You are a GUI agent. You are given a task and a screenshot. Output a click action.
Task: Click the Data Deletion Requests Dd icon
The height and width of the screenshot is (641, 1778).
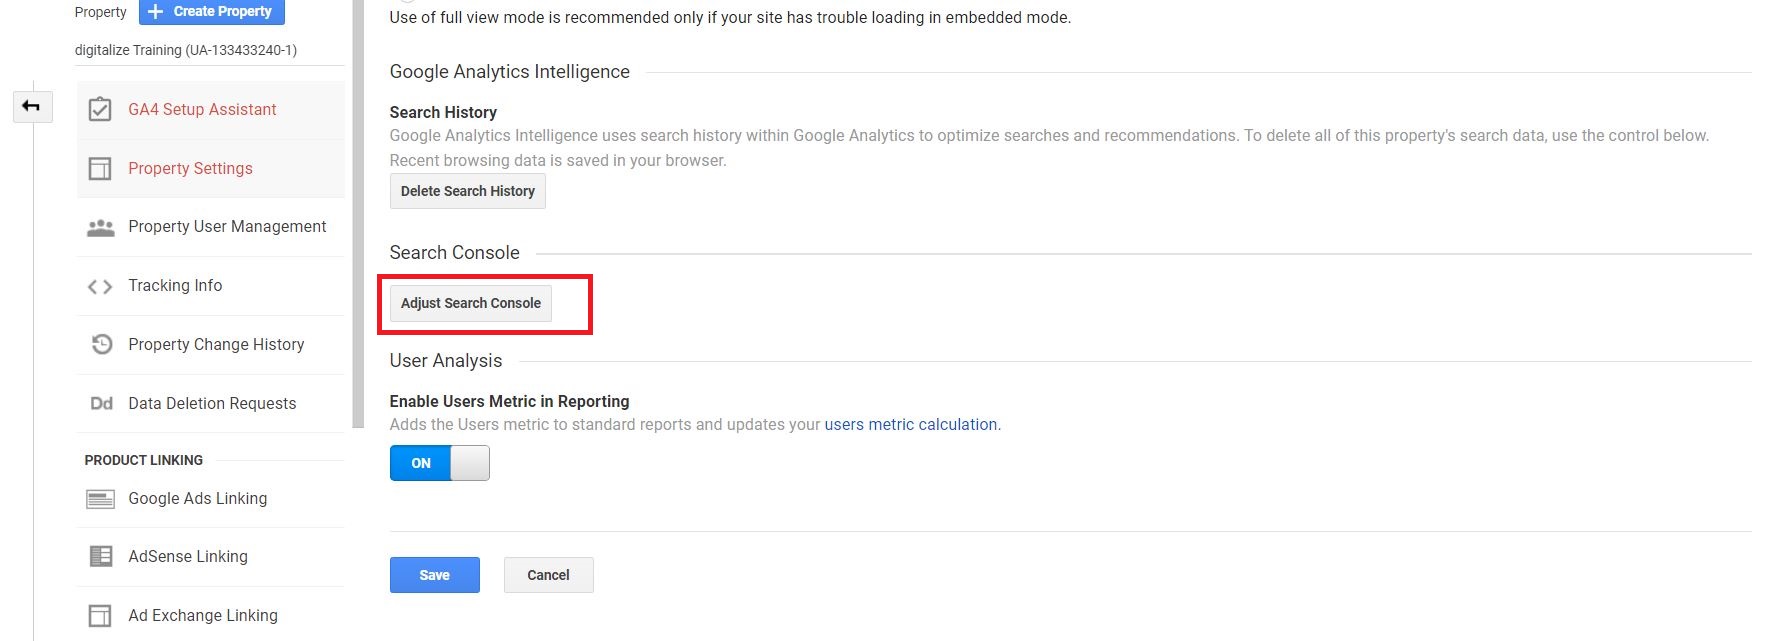[101, 403]
